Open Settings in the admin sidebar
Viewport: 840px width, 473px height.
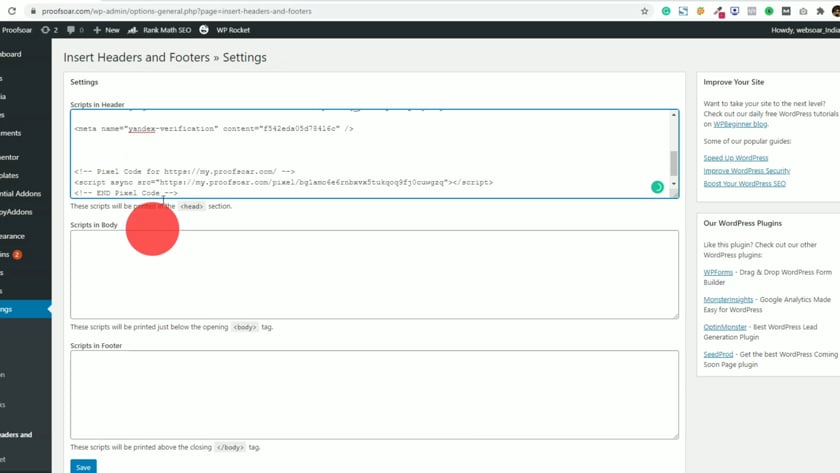tap(26, 309)
